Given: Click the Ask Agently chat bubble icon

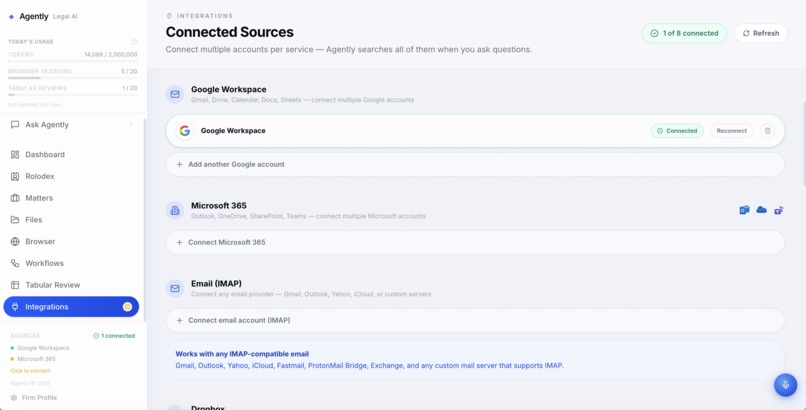Looking at the screenshot, I should tap(15, 125).
